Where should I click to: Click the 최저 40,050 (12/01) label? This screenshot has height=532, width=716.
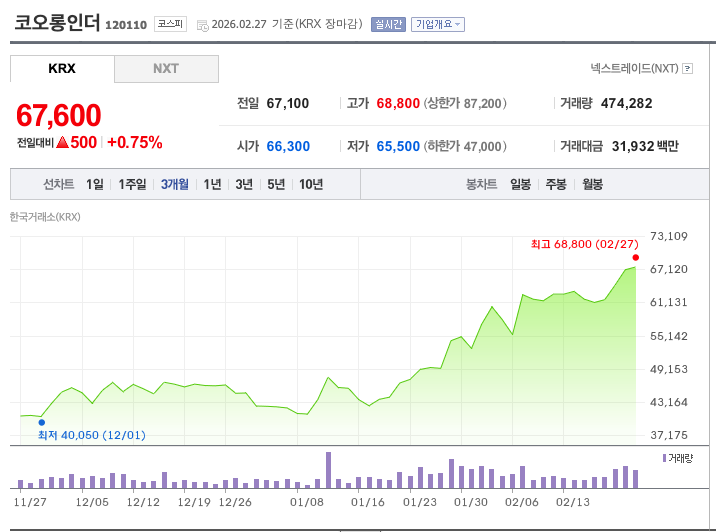point(92,435)
